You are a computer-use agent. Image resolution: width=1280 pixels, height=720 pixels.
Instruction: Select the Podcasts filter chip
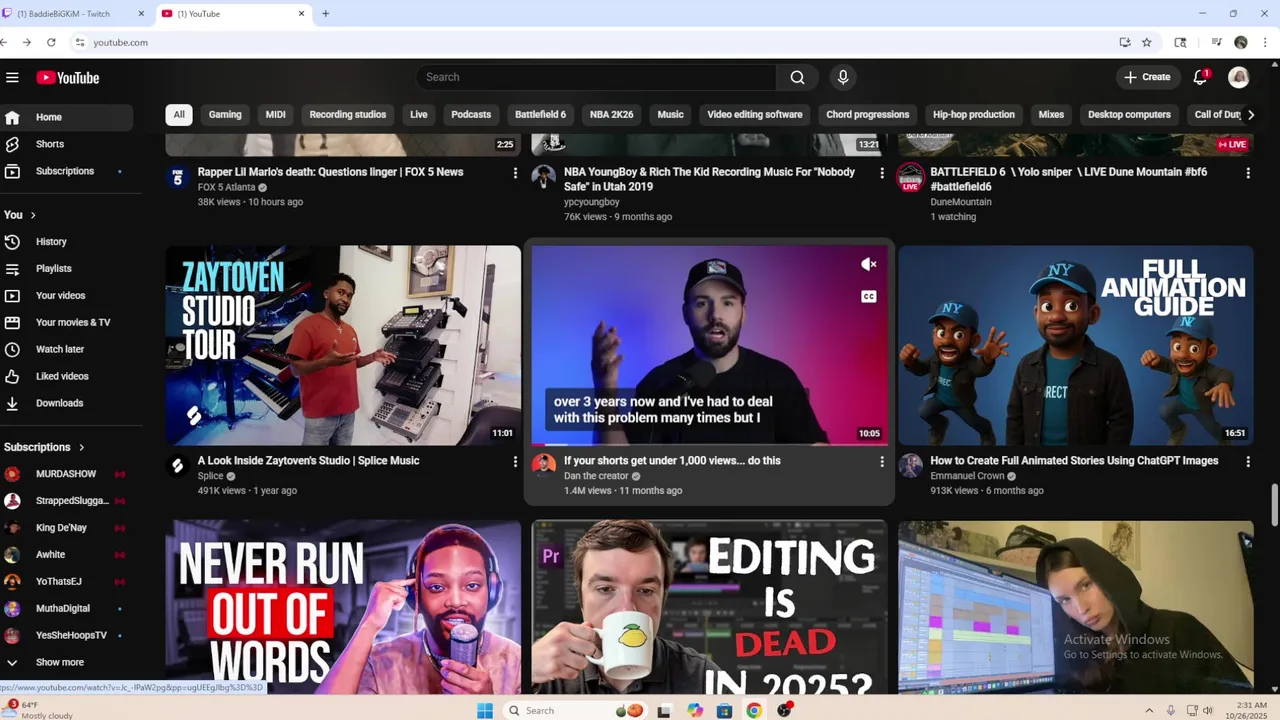471,114
